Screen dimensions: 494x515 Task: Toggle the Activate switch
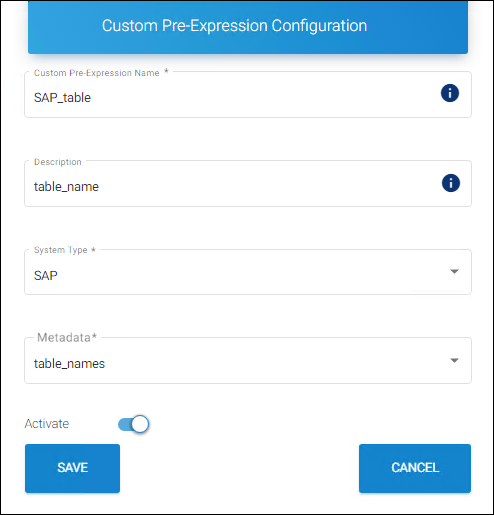[133, 424]
